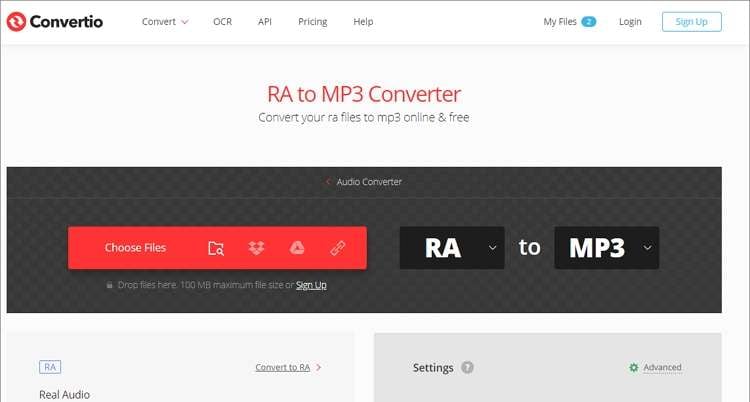The height and width of the screenshot is (402, 750).
Task: Click the green Advanced gear icon
Action: pos(634,368)
